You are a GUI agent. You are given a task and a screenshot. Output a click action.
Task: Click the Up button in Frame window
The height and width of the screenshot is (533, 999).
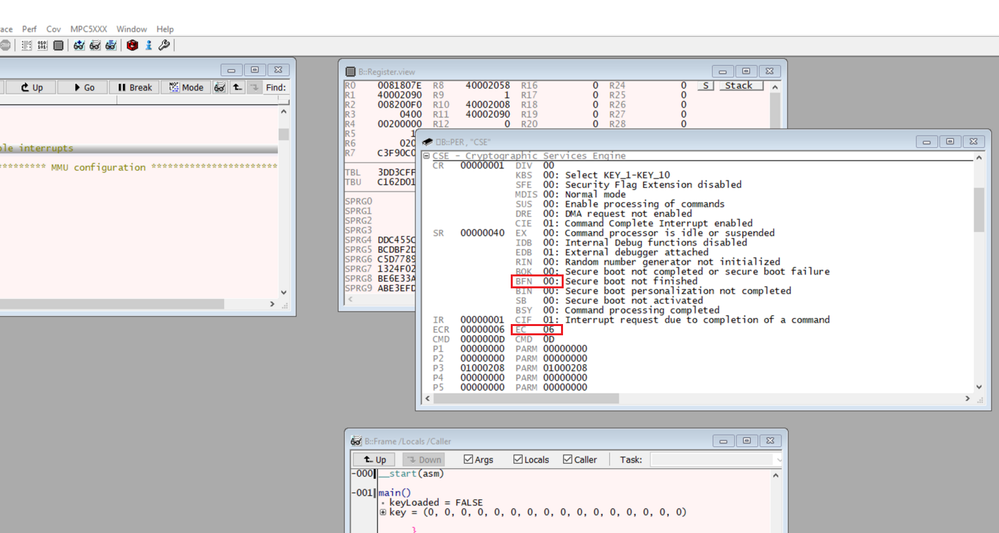pos(374,459)
